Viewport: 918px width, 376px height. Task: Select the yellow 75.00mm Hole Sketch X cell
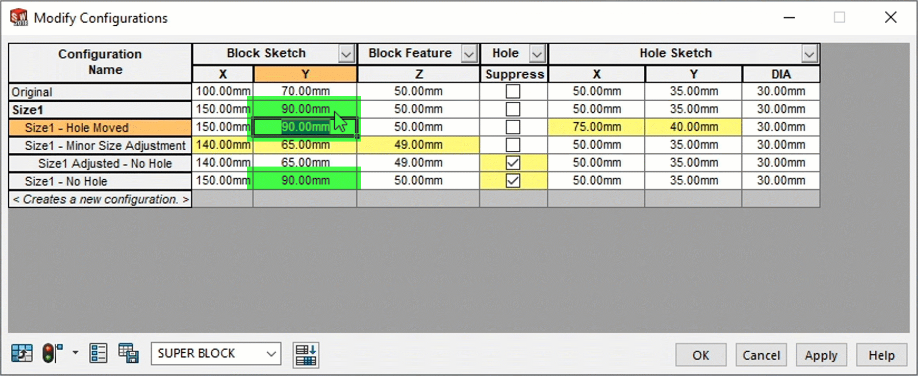(x=597, y=127)
